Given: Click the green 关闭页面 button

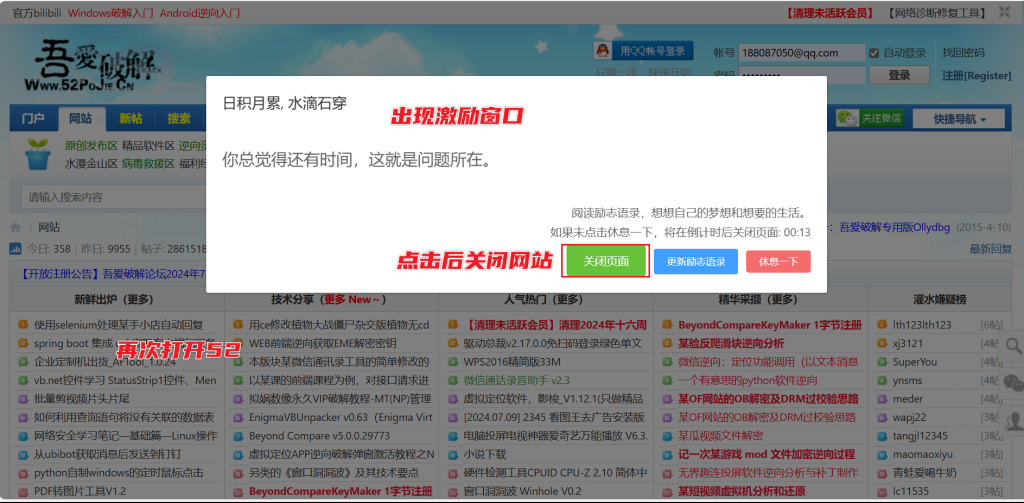Looking at the screenshot, I should point(605,261).
